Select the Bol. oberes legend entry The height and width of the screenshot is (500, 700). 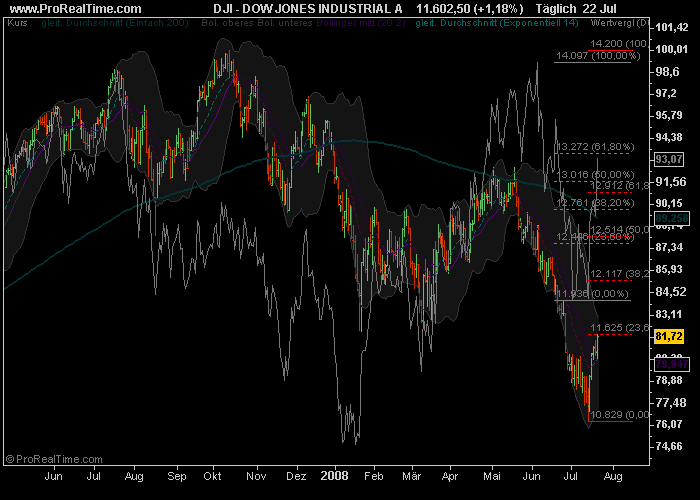pyautogui.click(x=228, y=23)
